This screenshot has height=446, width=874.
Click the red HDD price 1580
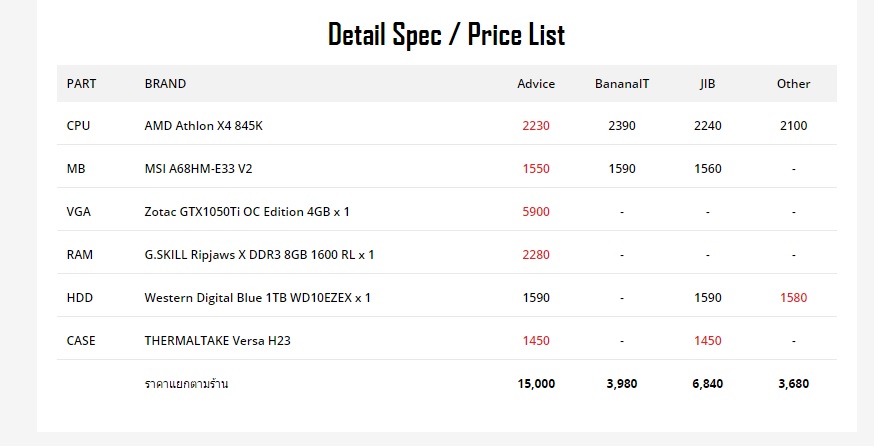(x=793, y=298)
